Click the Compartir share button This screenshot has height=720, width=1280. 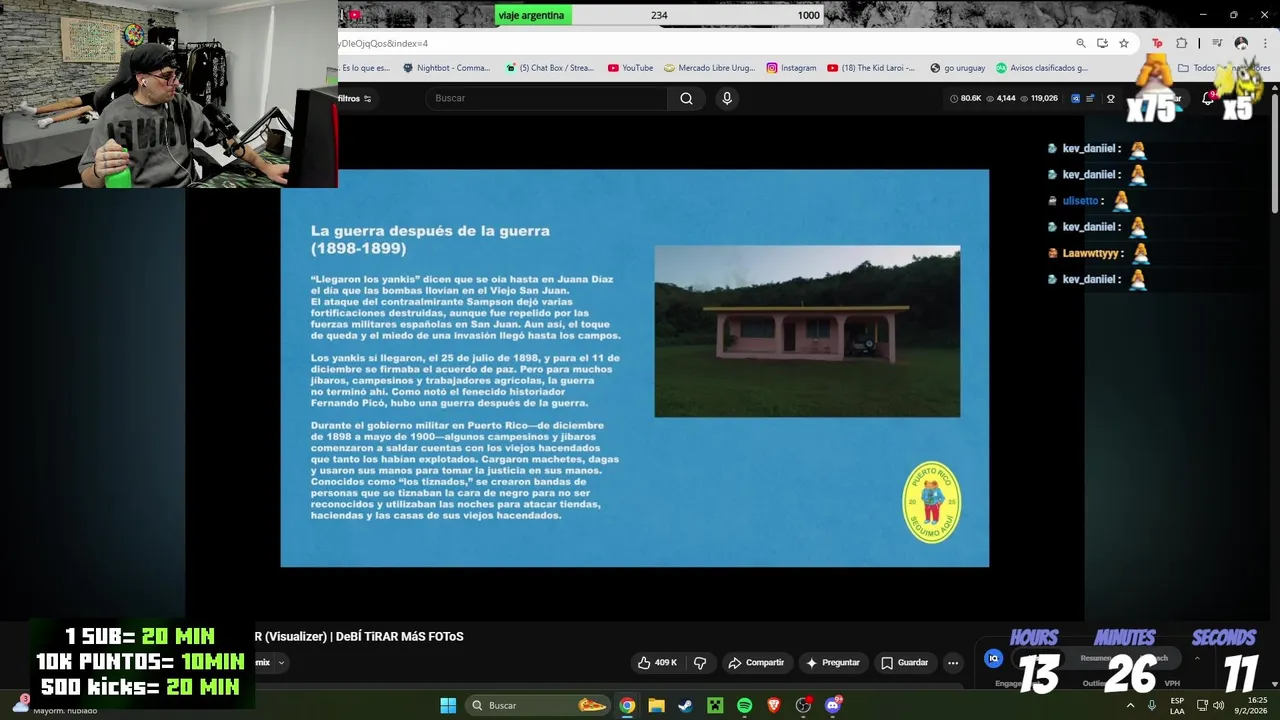click(x=756, y=662)
